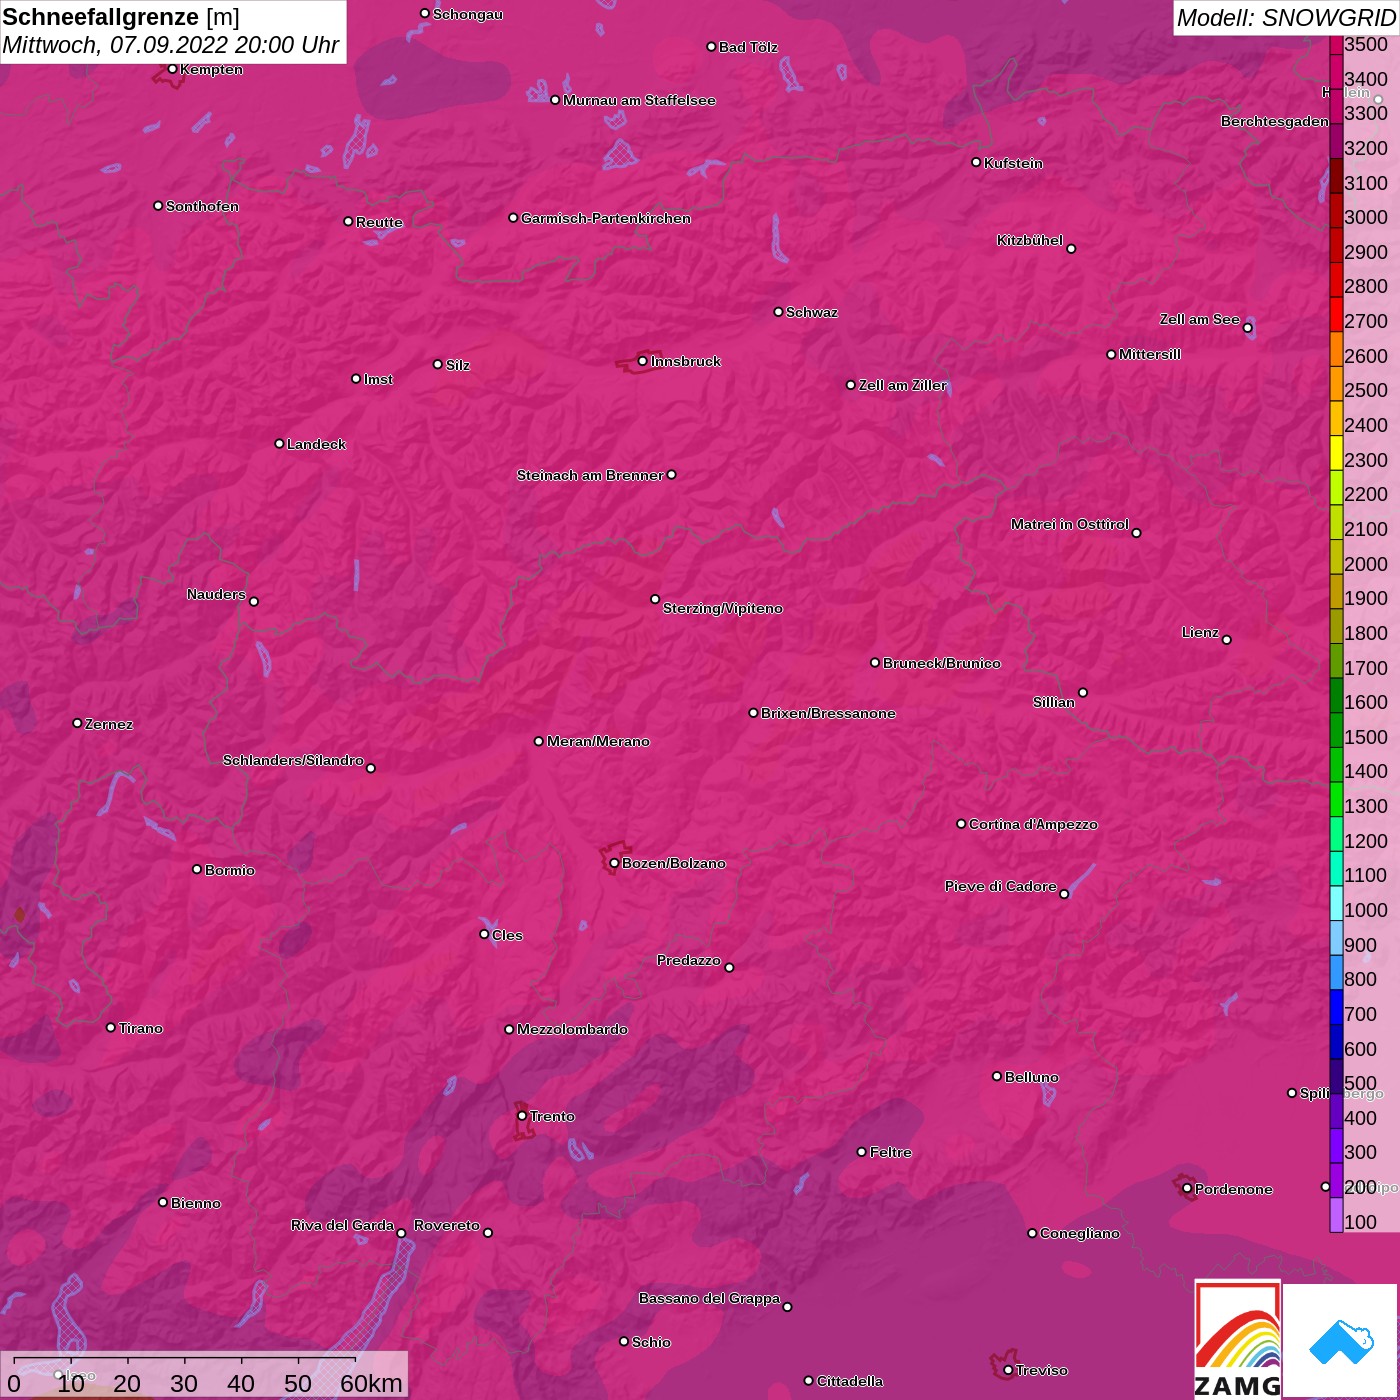Viewport: 1400px width, 1400px height.
Task: Select the Lienz location marker
Action: [1226, 639]
